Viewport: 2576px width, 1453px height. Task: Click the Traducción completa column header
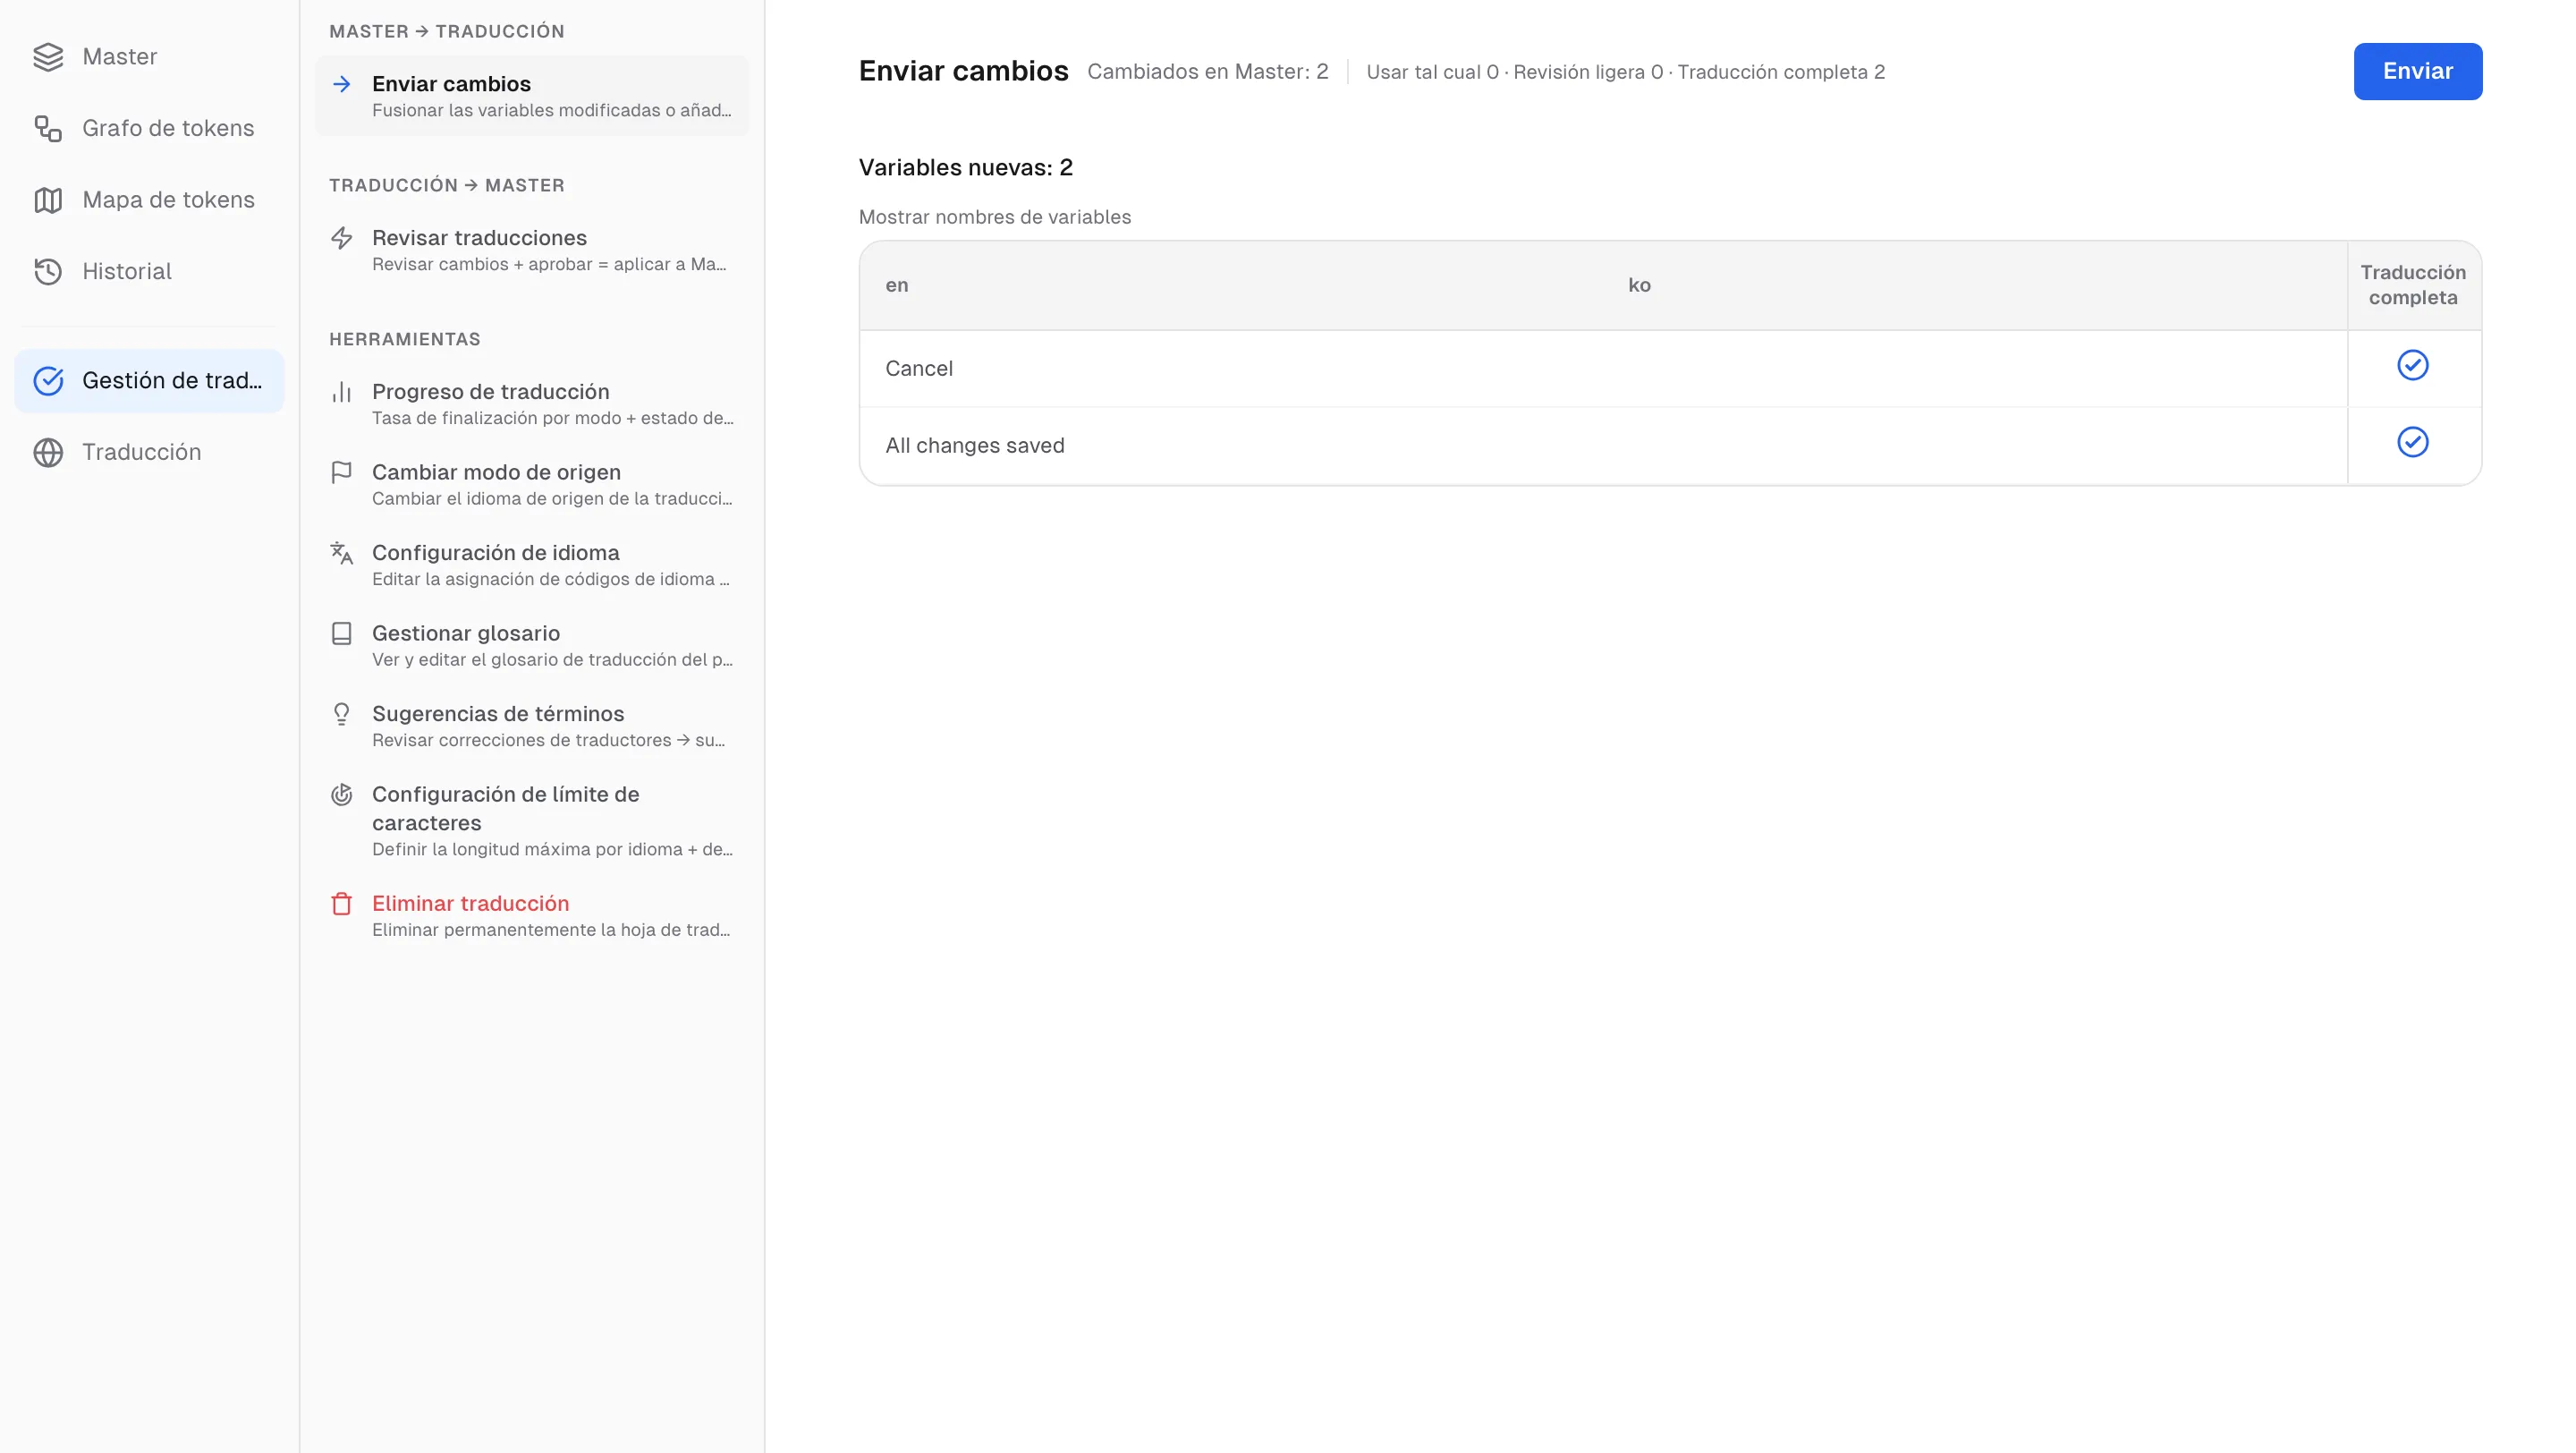click(2413, 285)
